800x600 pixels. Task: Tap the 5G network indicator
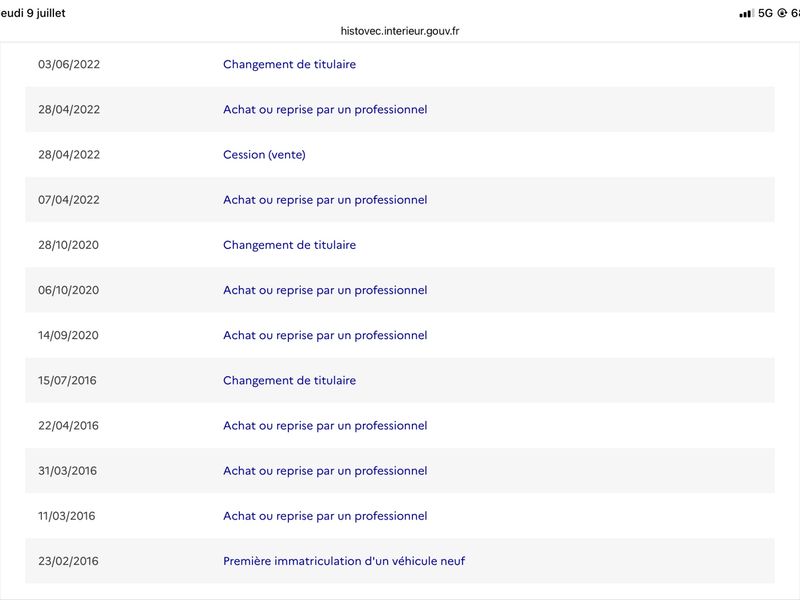point(765,13)
